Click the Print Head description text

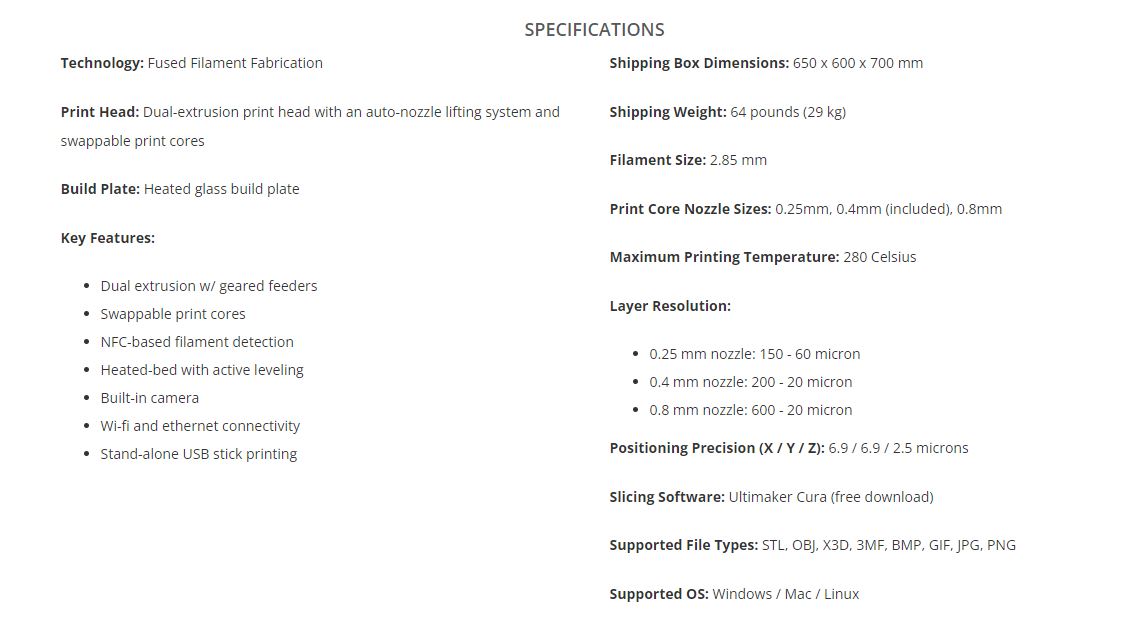[x=310, y=126]
